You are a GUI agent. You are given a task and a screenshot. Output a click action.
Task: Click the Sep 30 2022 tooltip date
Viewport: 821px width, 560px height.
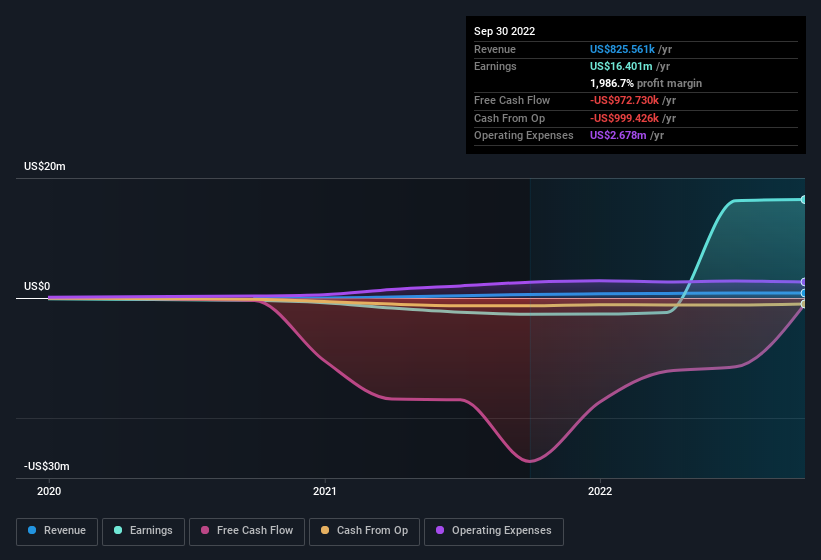504,31
